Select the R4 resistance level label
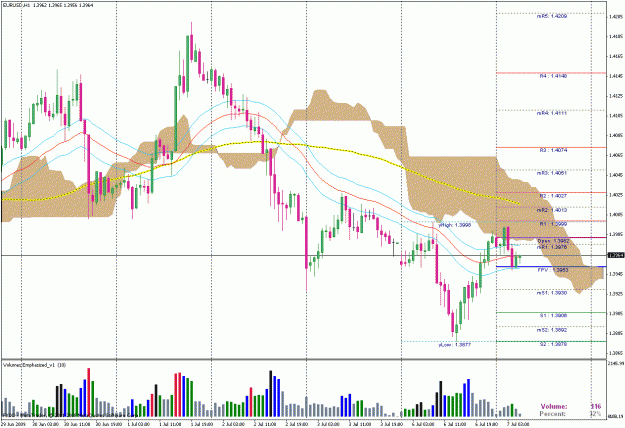The image size is (625, 428). [553, 76]
